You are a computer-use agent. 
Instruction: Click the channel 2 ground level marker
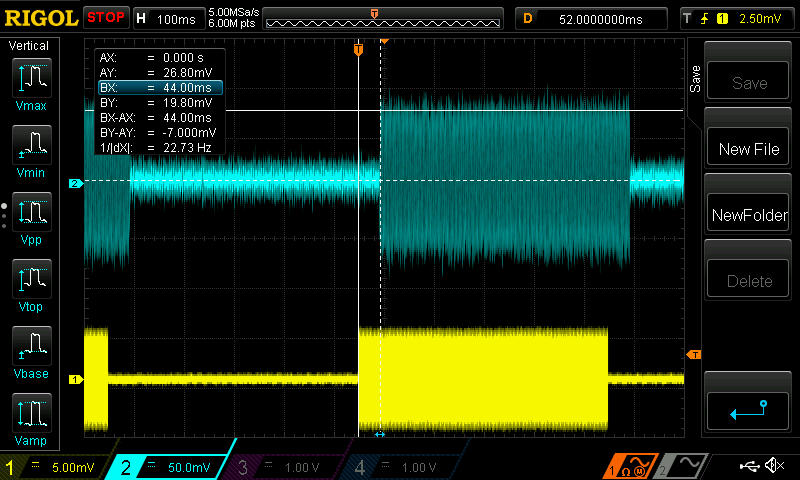(74, 183)
